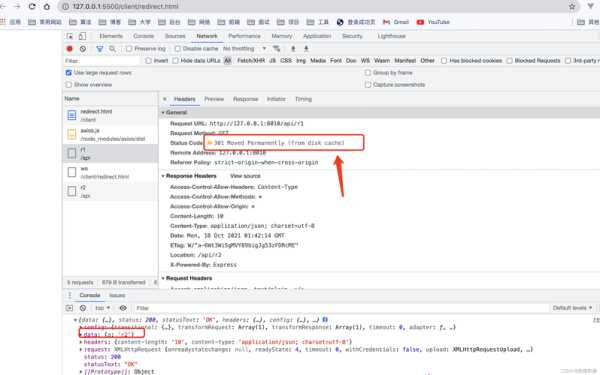Click the browser forward arrow
The width and height of the screenshot is (600, 375).
click(17, 7)
